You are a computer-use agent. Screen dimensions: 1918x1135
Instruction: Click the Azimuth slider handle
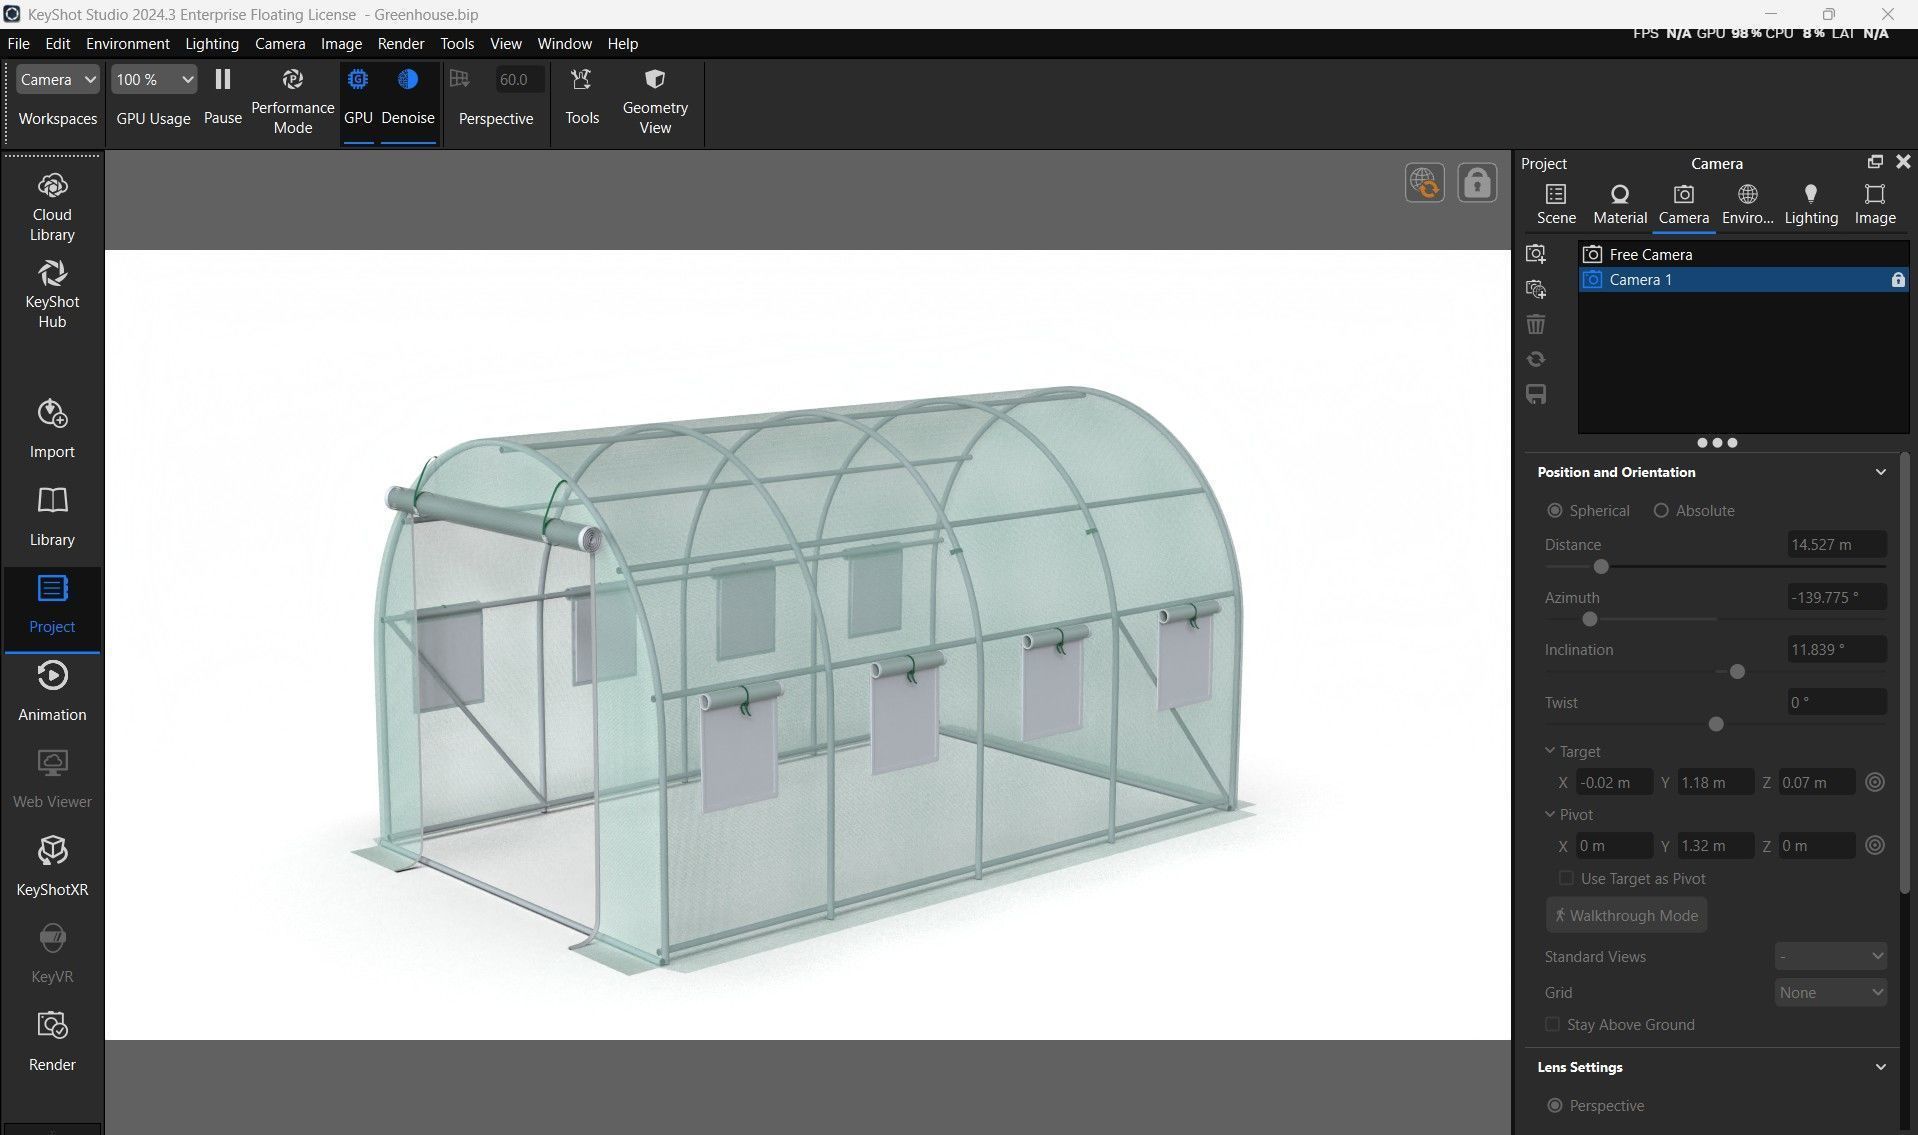(1590, 619)
